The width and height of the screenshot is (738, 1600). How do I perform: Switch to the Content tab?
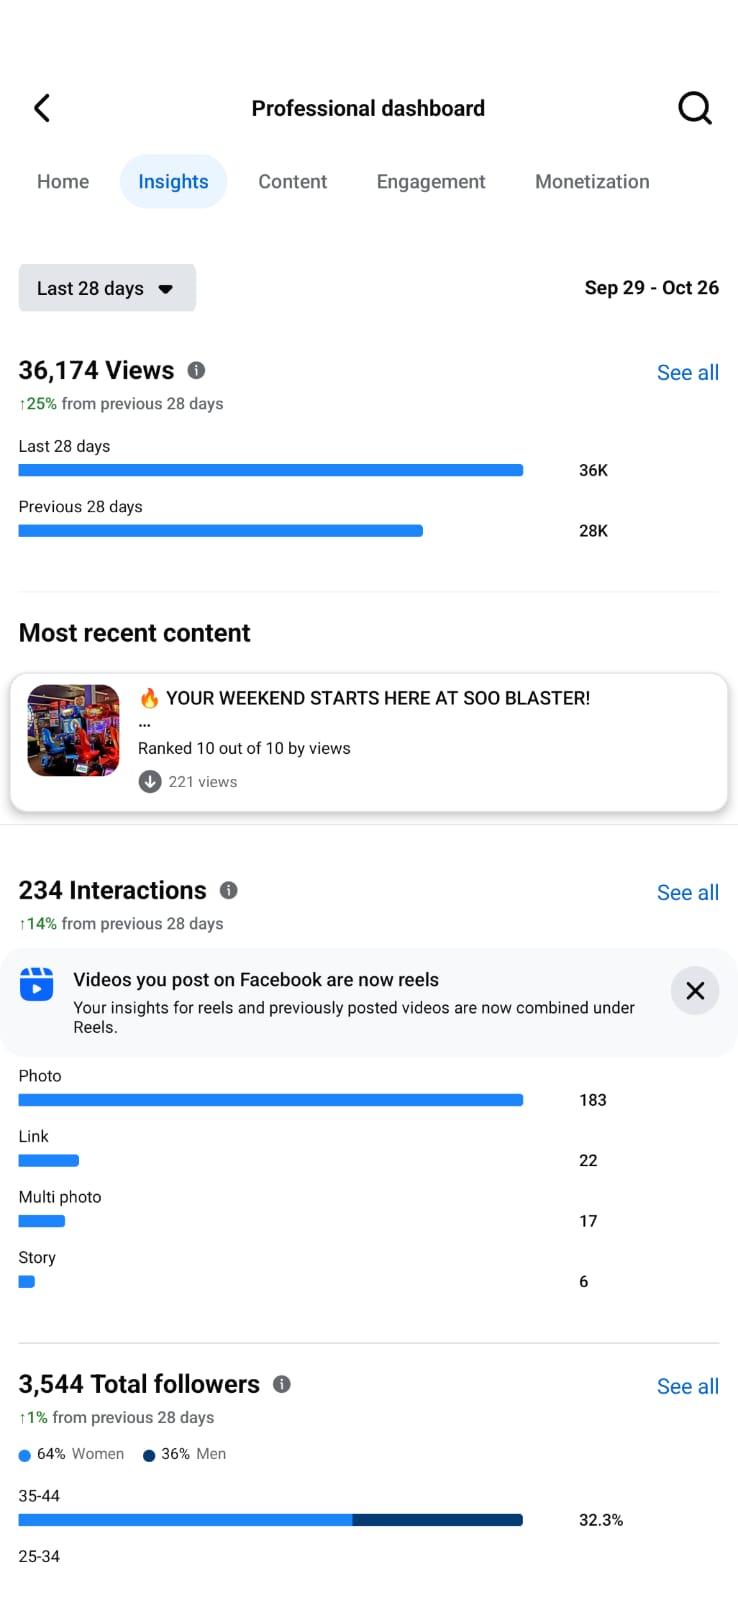pos(293,182)
